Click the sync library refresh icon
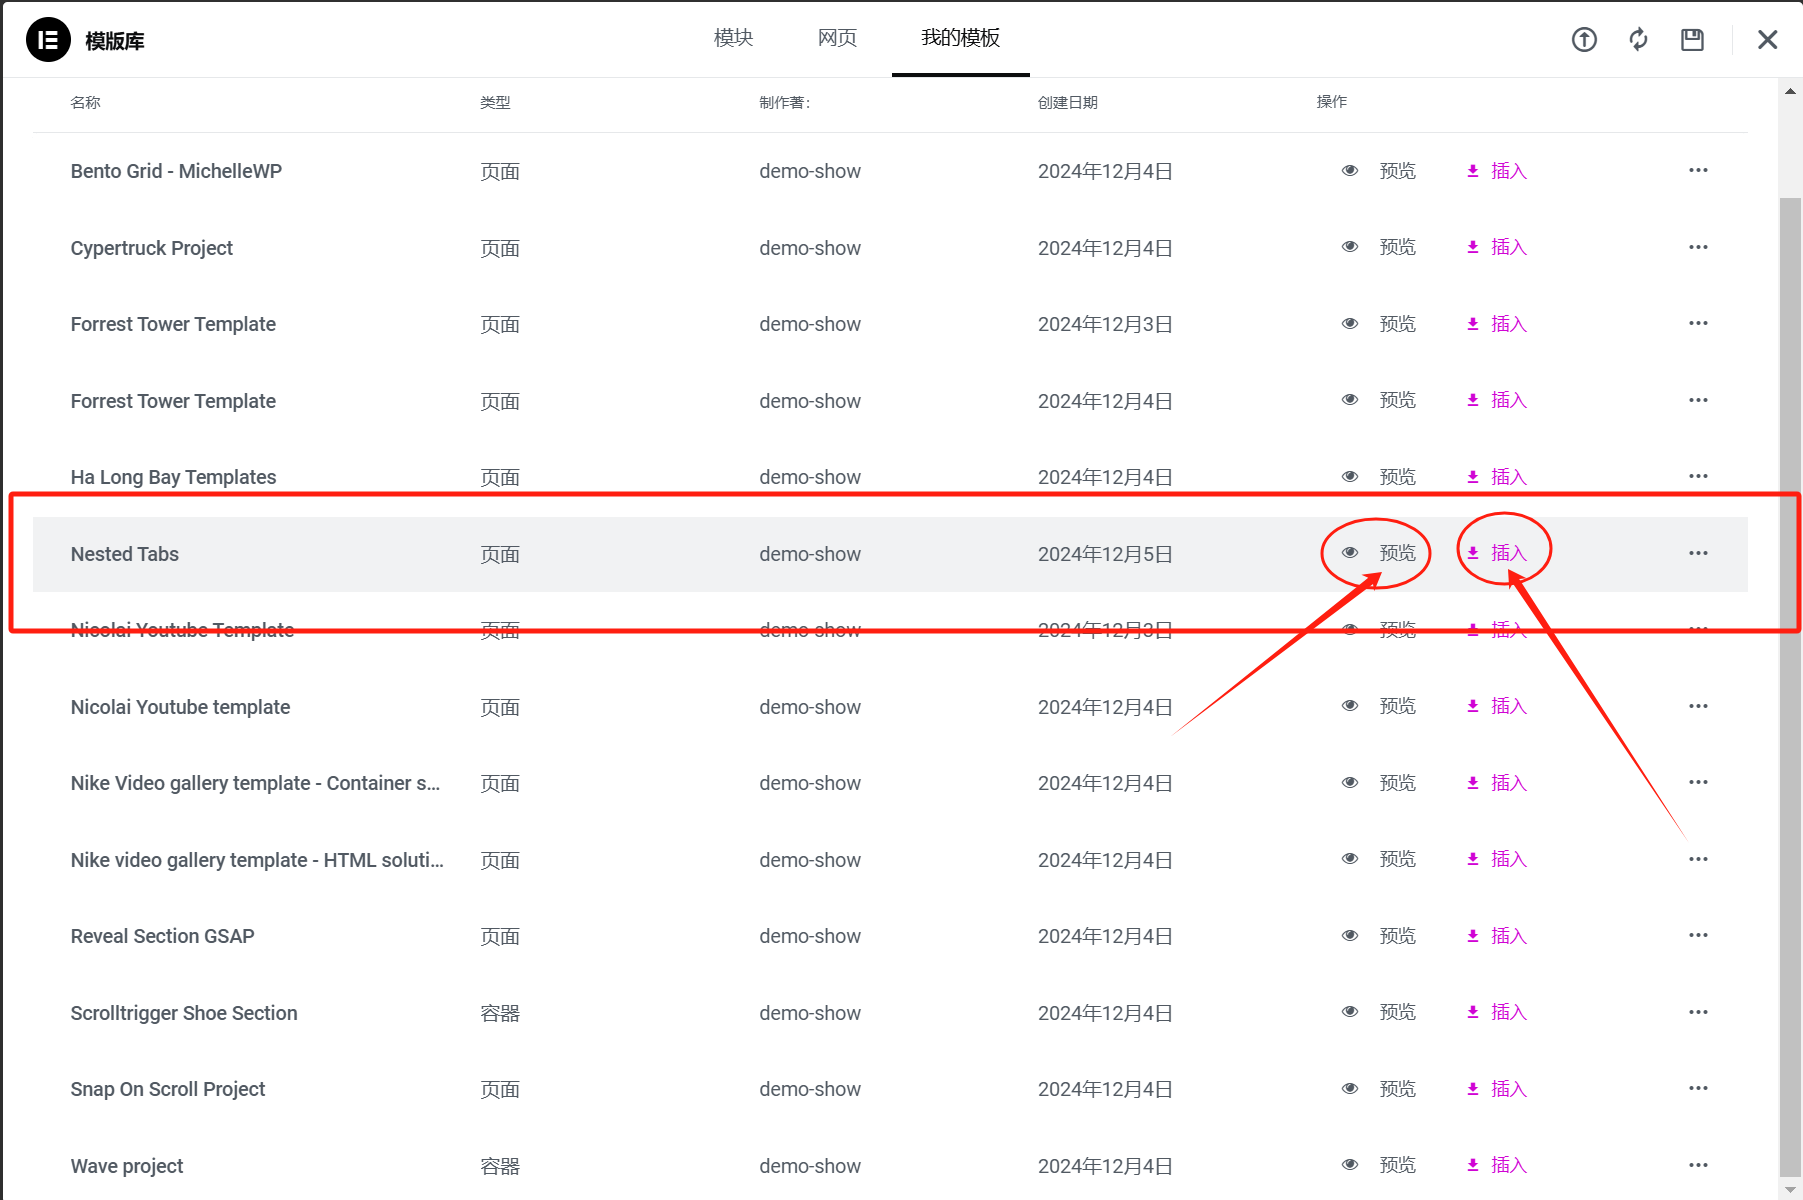Viewport: 1803px width, 1200px height. [x=1638, y=40]
